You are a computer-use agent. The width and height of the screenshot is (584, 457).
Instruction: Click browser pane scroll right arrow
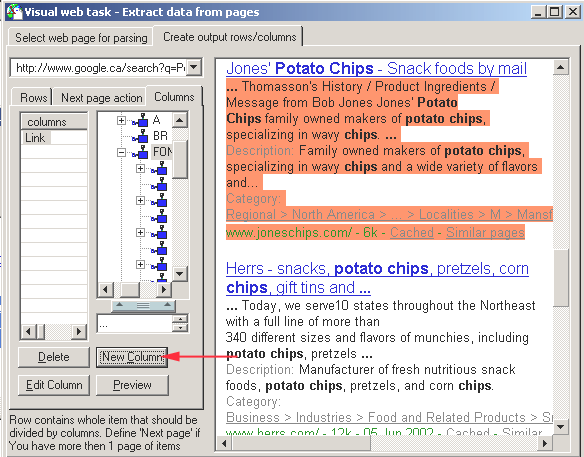point(545,443)
